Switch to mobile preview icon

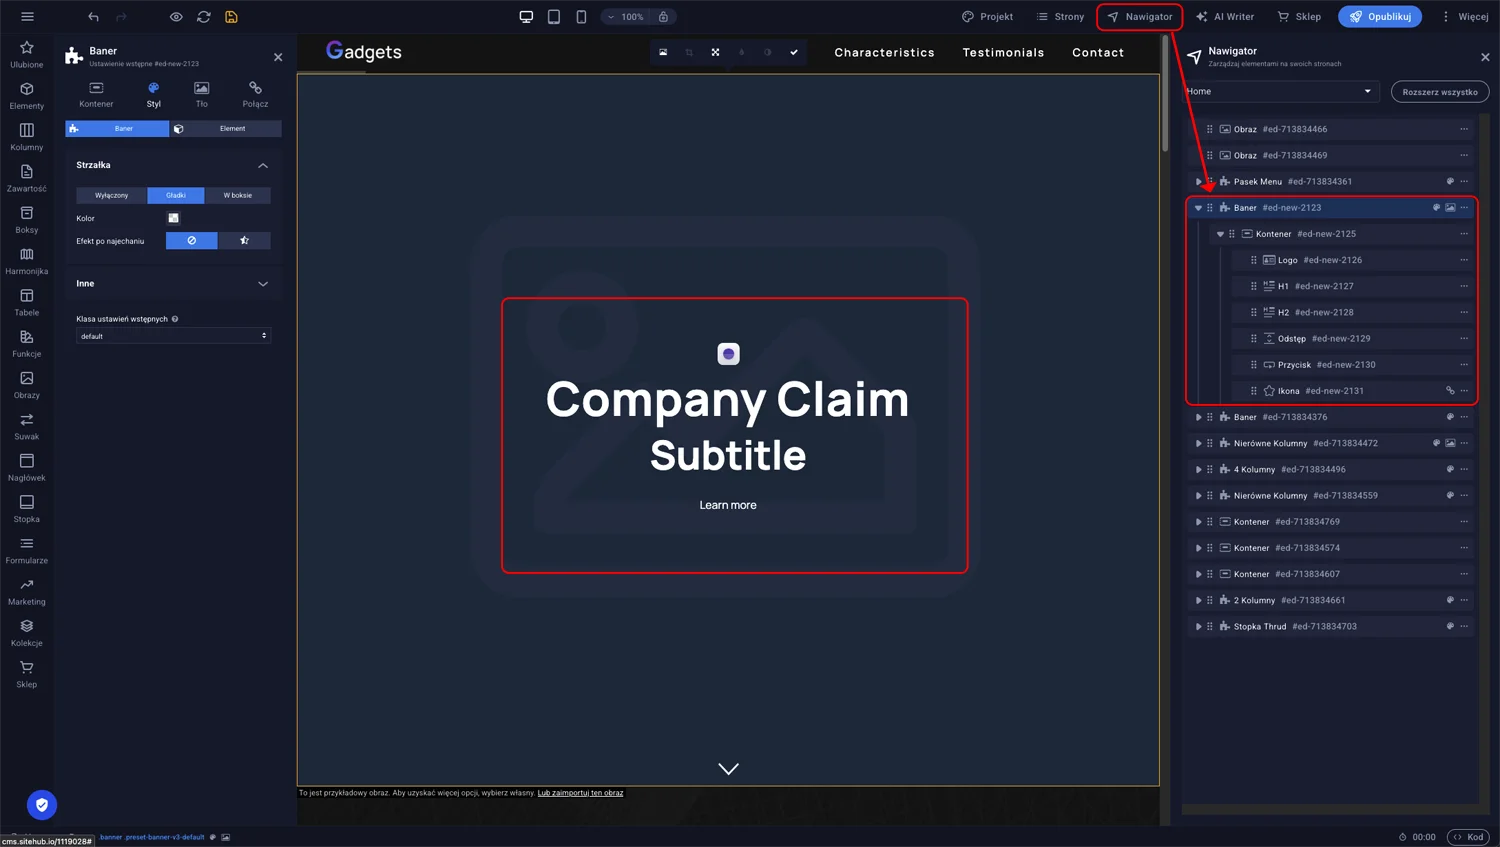tap(580, 16)
